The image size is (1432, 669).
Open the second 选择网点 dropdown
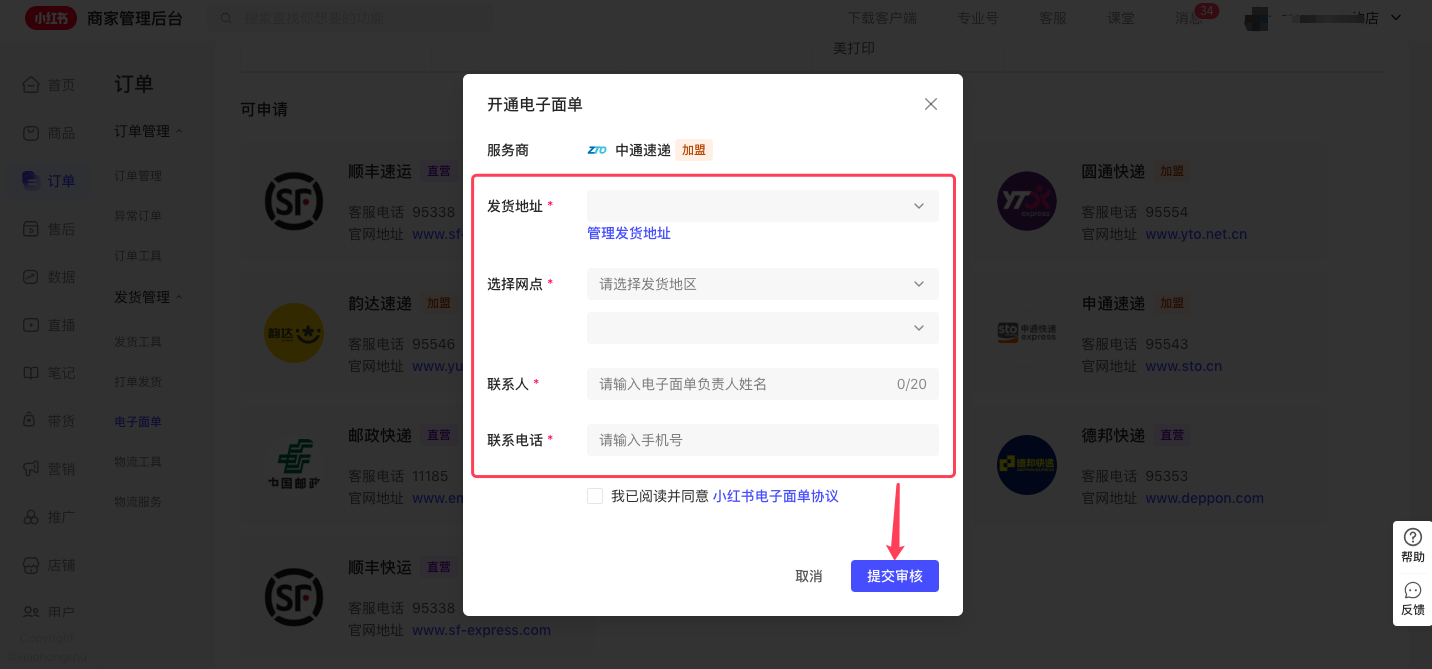tap(762, 328)
